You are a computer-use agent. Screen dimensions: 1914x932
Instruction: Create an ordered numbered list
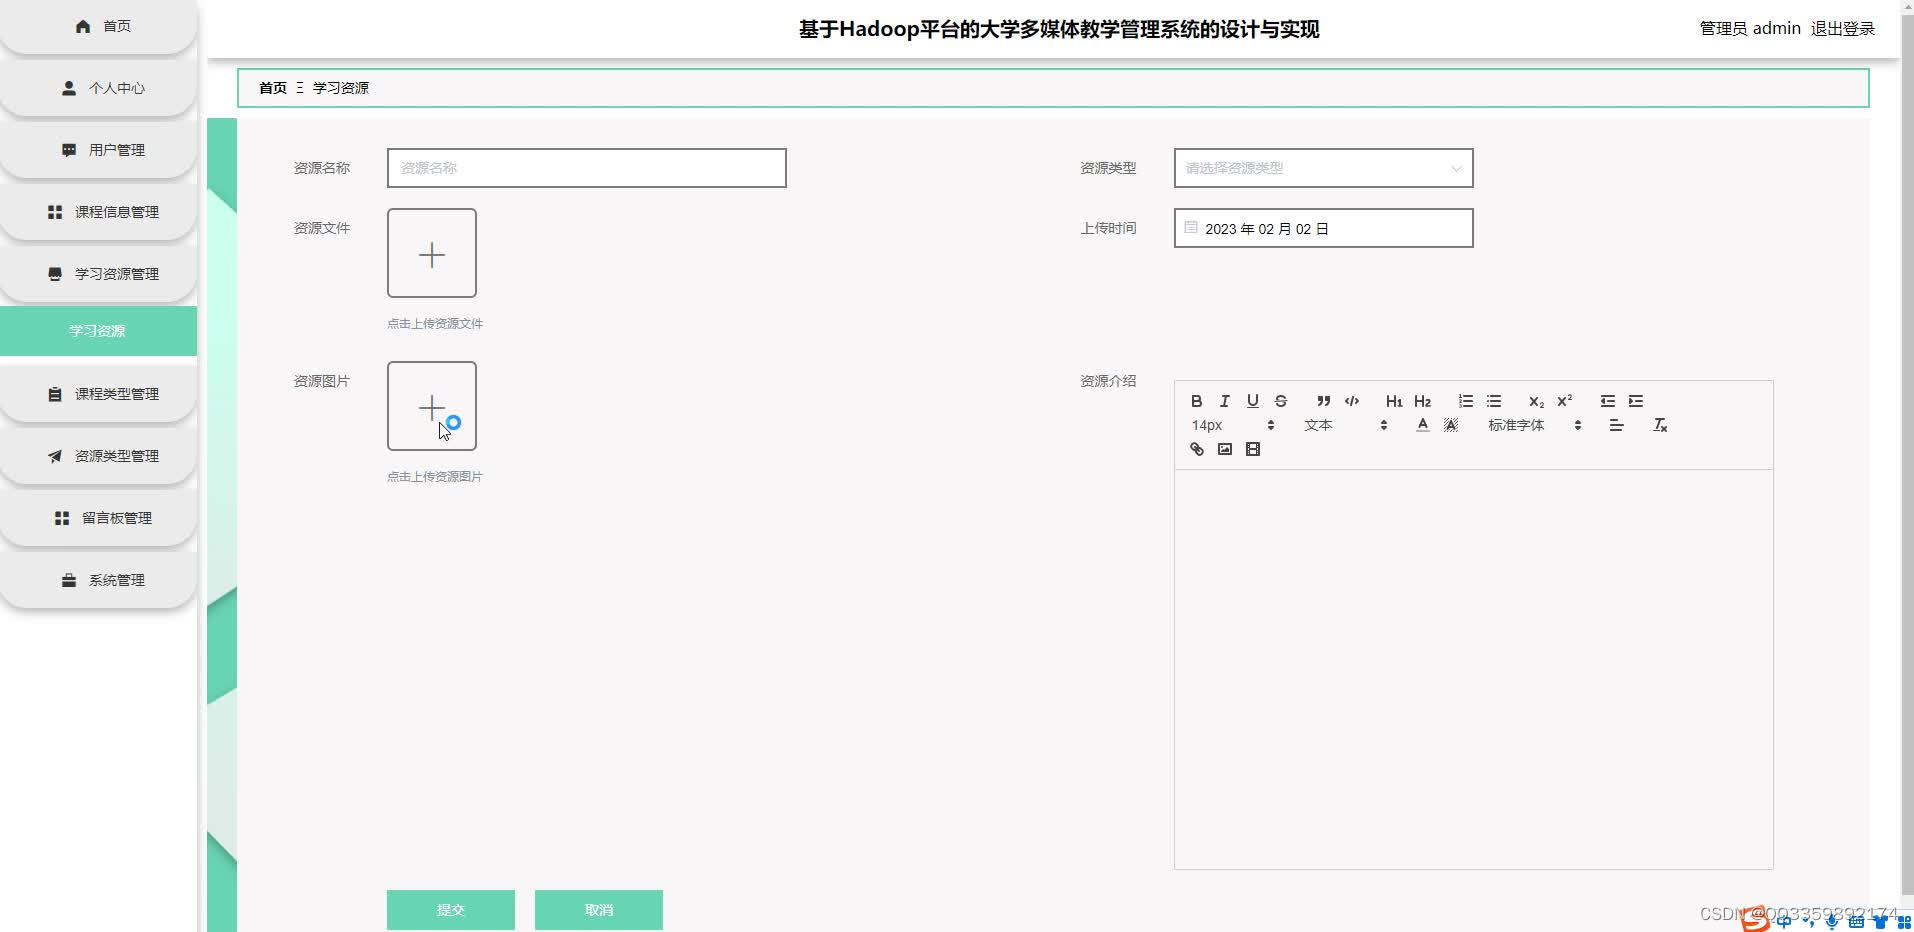click(1465, 401)
